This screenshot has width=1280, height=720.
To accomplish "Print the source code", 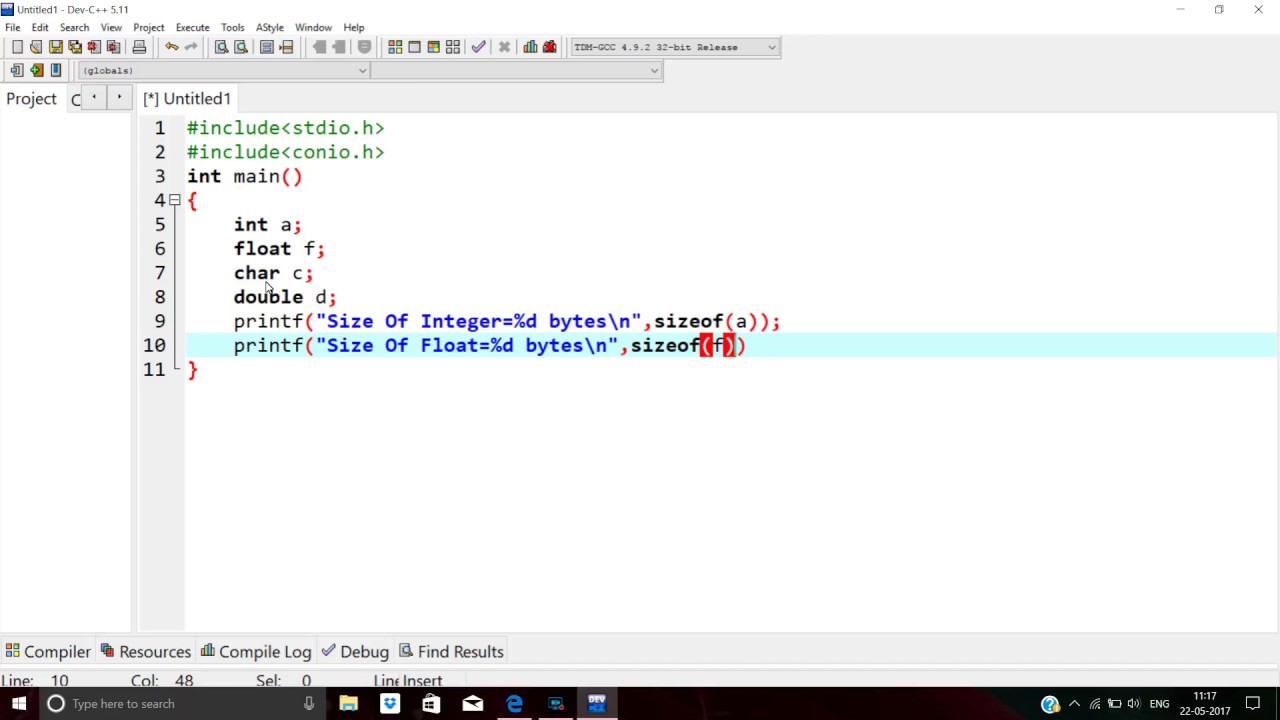I will [139, 47].
